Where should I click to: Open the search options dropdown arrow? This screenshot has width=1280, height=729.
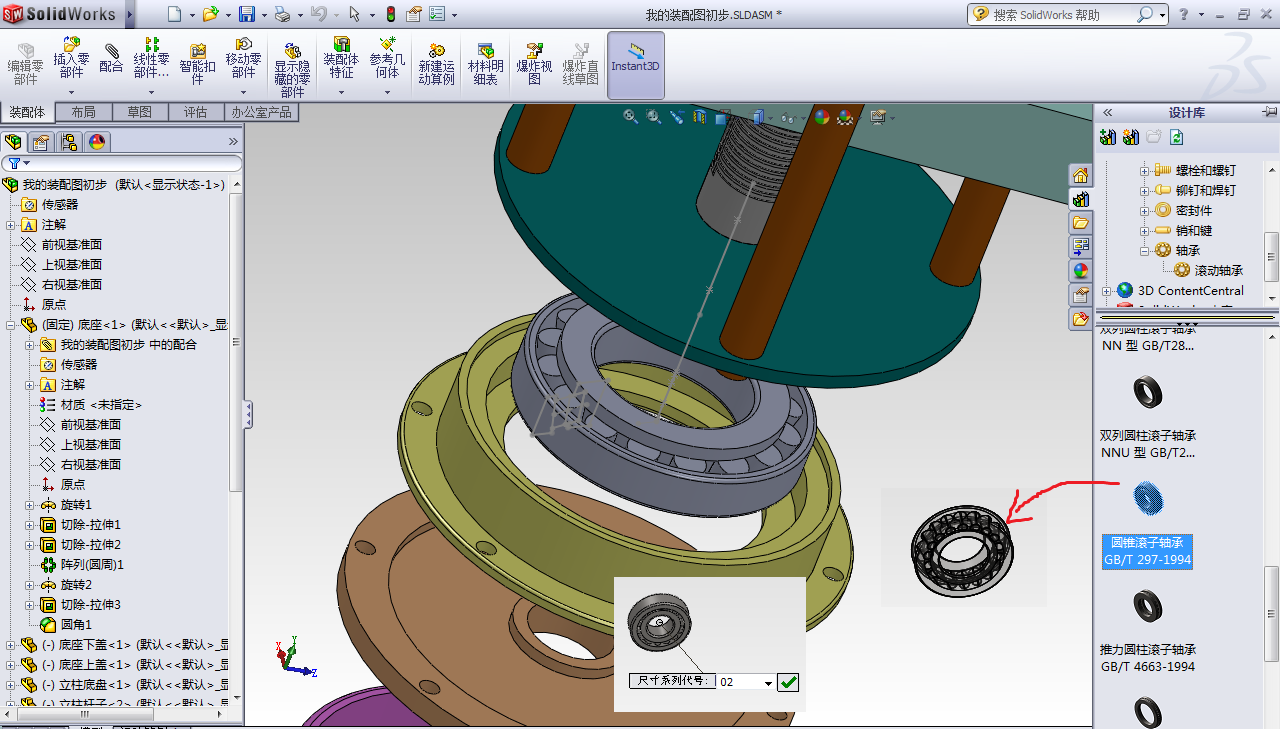(x=1163, y=14)
